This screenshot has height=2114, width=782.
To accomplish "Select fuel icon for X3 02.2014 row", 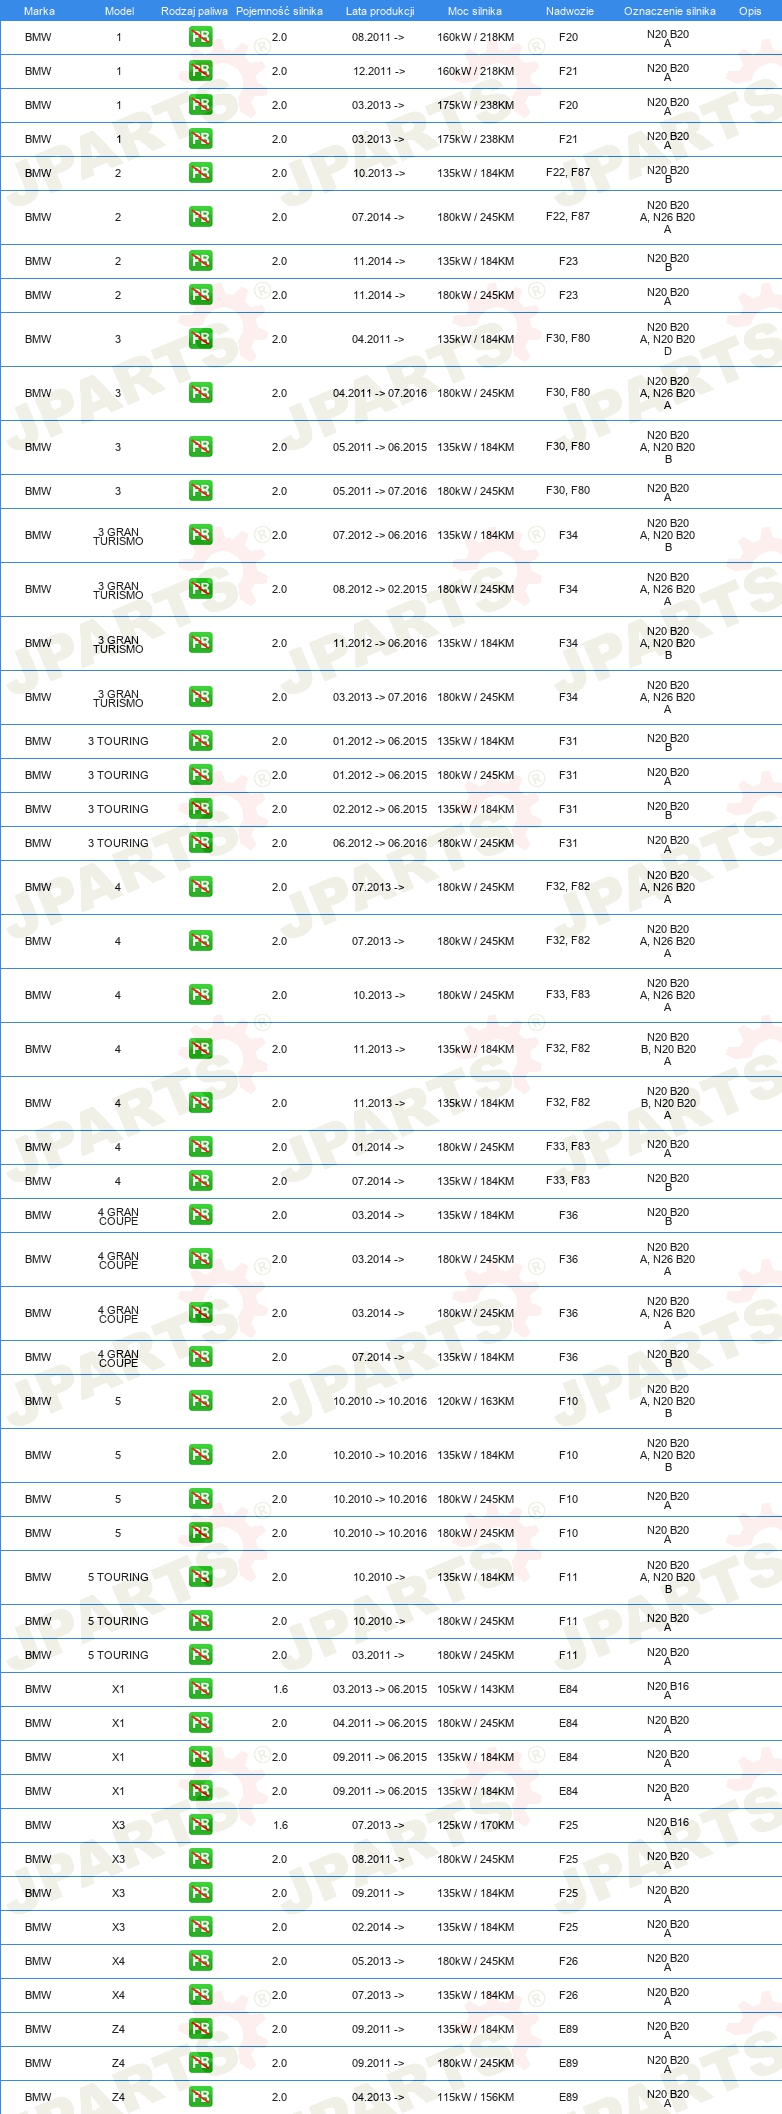I will tap(200, 1927).
